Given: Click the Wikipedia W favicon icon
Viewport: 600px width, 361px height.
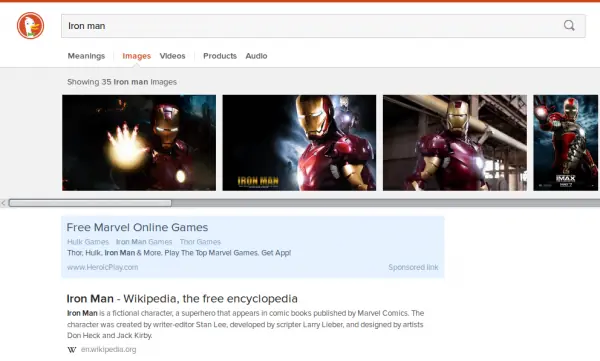Looking at the screenshot, I should (72, 350).
